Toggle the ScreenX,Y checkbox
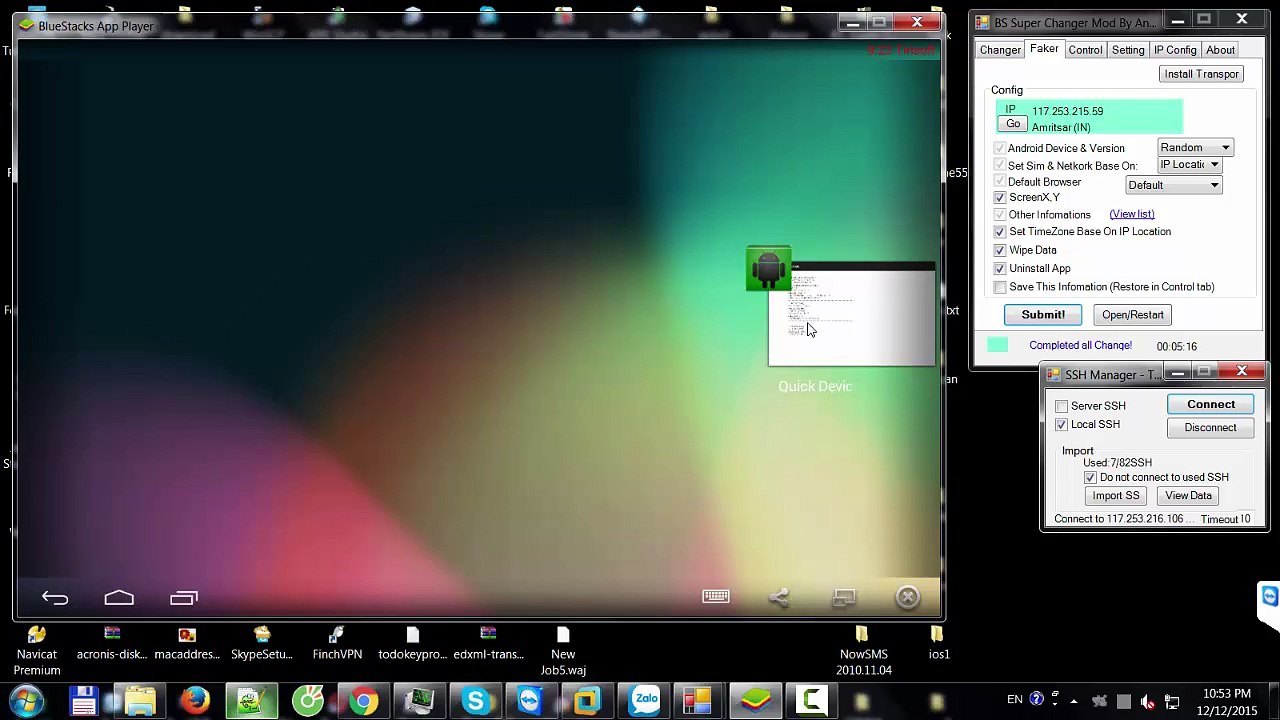This screenshot has height=720, width=1280. pyautogui.click(x=1000, y=198)
